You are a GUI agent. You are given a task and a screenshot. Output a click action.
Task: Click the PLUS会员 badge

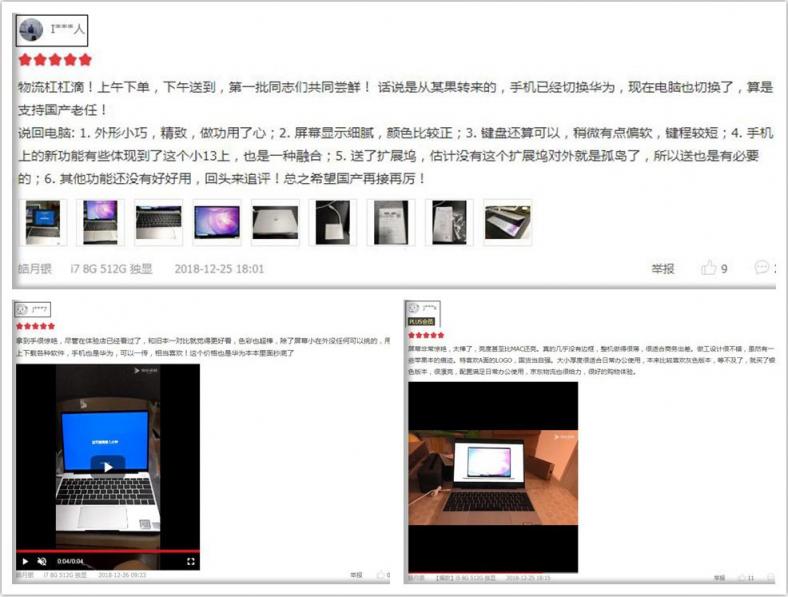point(421,321)
